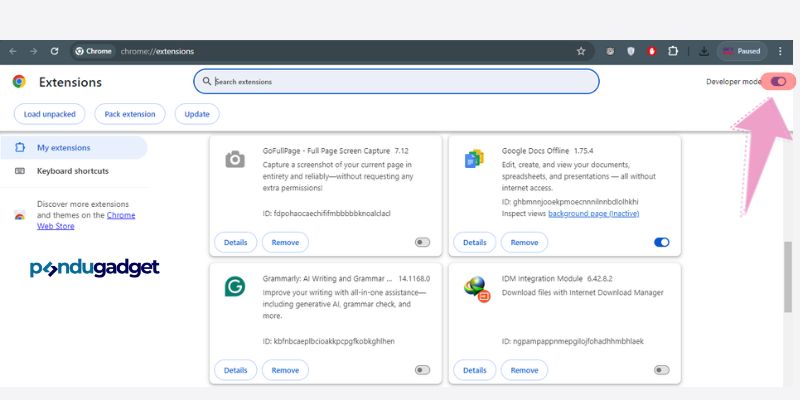Click the IDM Integration Module title text

pos(542,279)
